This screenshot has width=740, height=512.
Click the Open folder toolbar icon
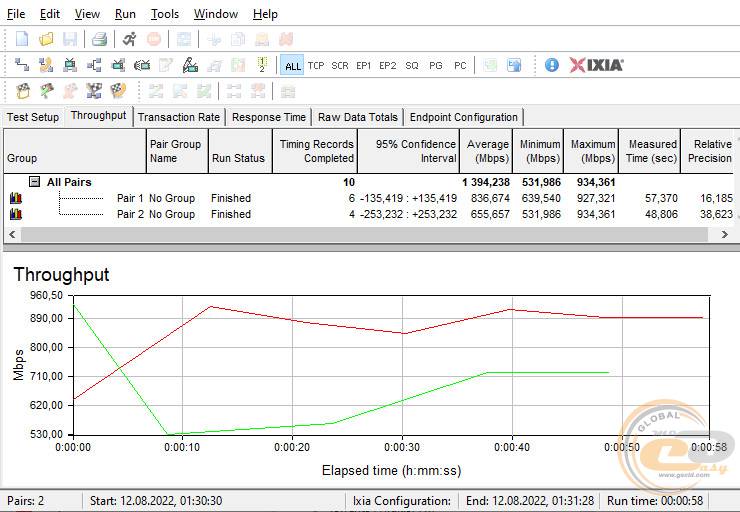[46, 39]
